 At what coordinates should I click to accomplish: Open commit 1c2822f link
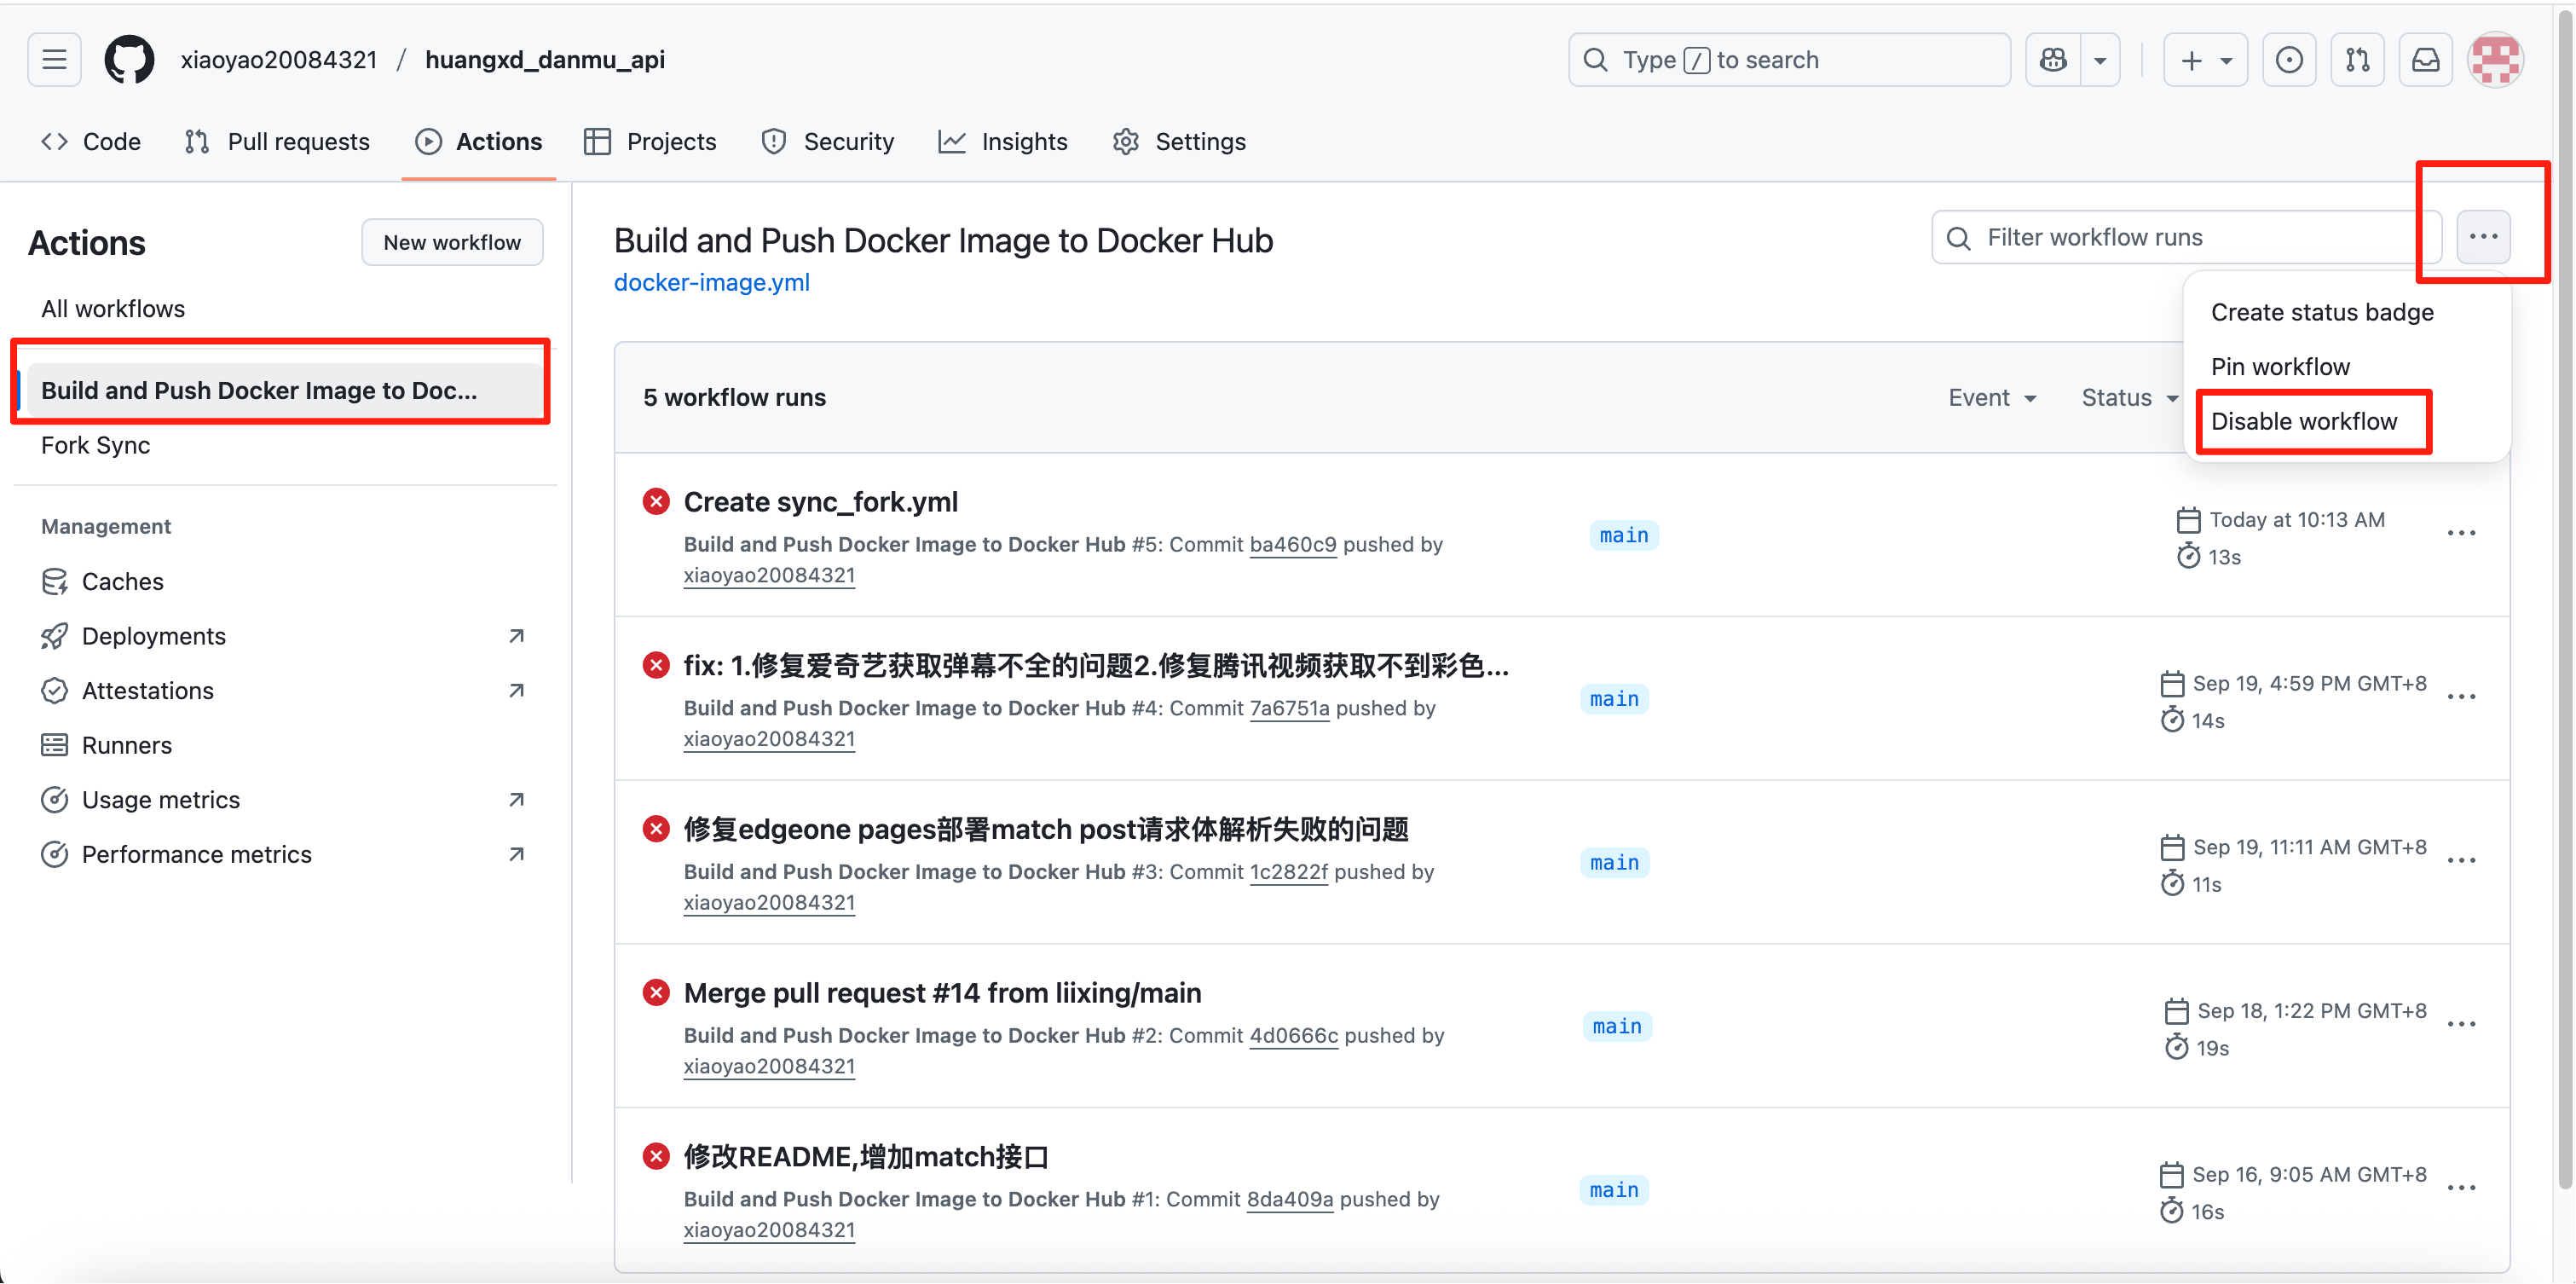[x=1289, y=872]
